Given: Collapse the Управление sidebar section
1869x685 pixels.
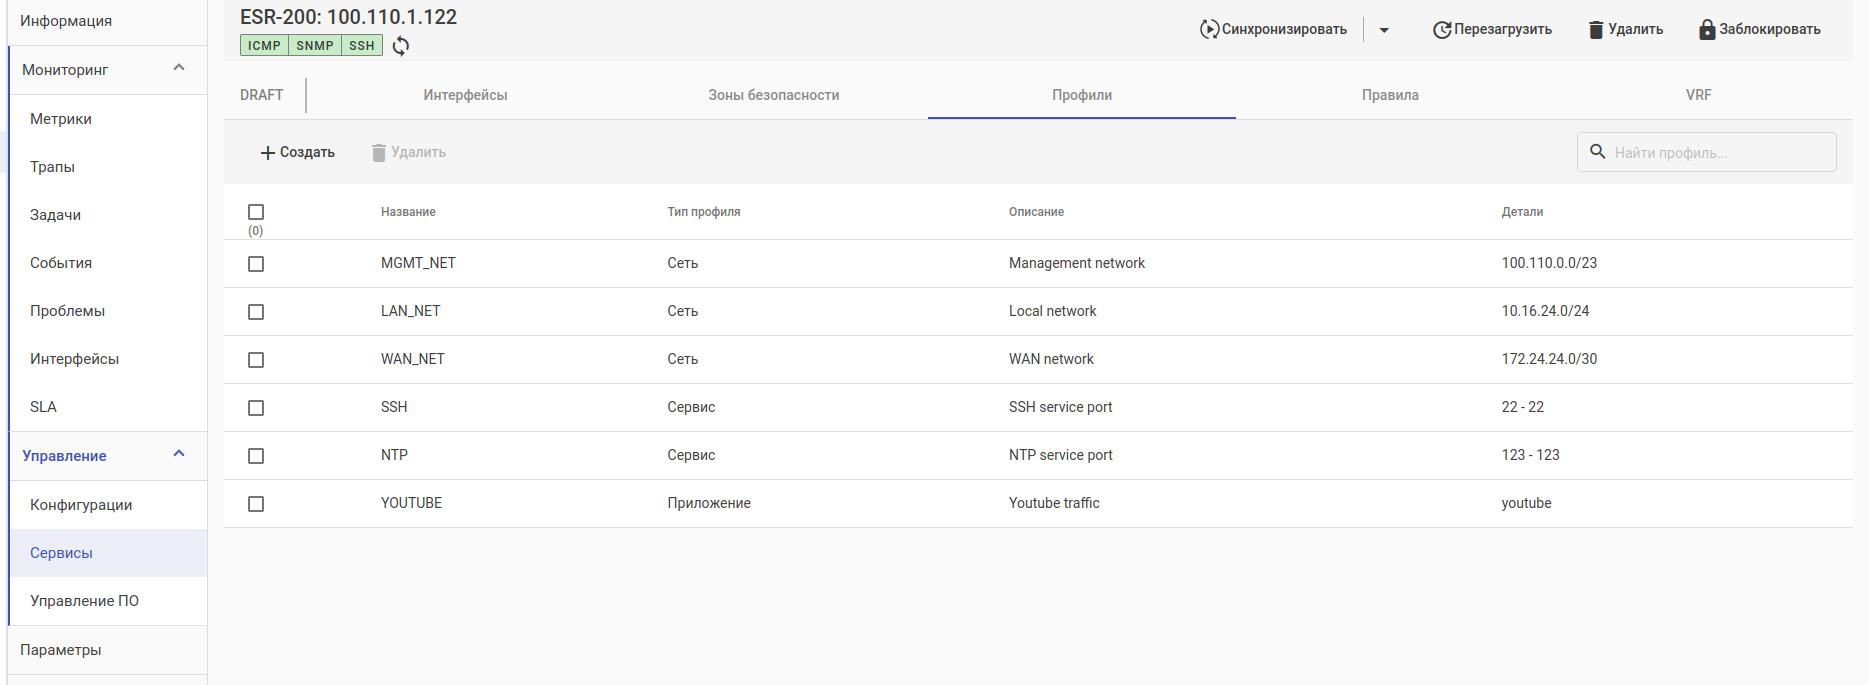Looking at the screenshot, I should pyautogui.click(x=179, y=454).
